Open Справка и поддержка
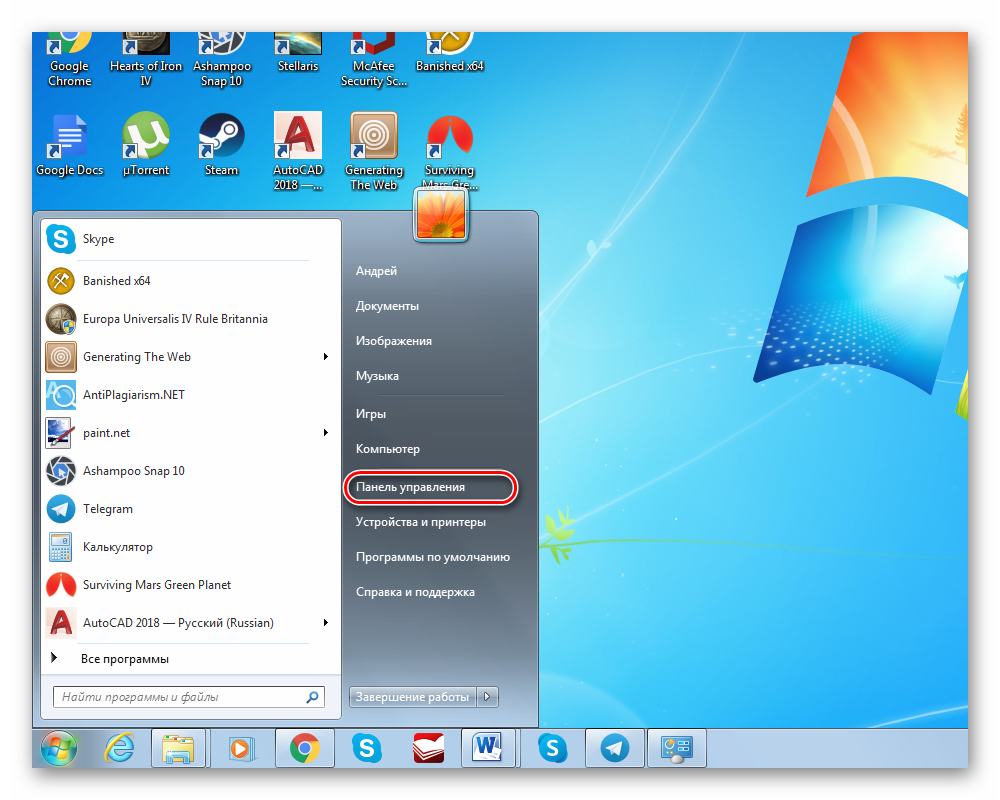 [415, 592]
